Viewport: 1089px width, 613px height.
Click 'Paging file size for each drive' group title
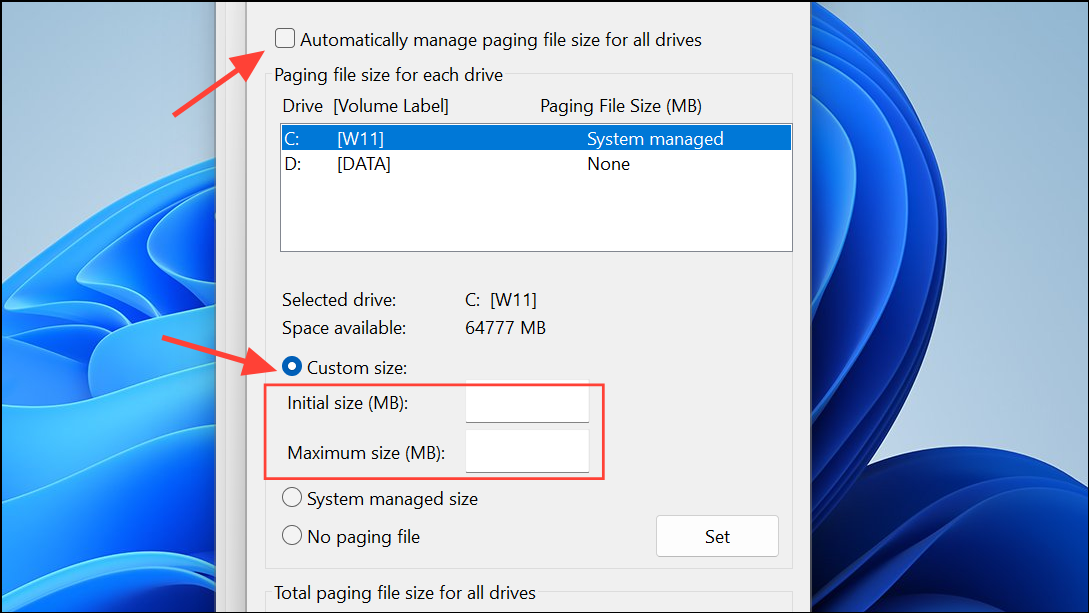[x=388, y=75]
